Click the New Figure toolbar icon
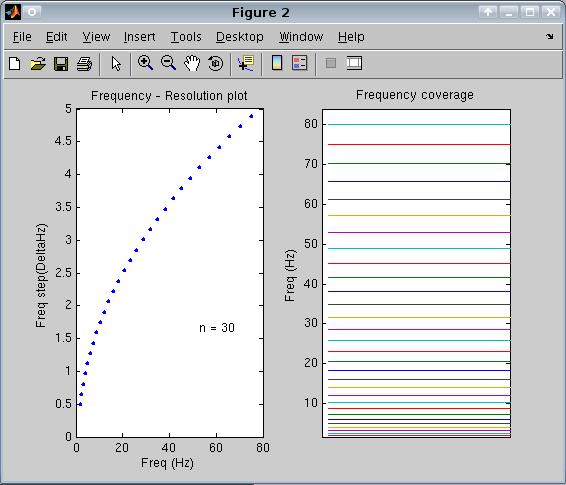Viewport: 566px width, 485px height. (15, 64)
